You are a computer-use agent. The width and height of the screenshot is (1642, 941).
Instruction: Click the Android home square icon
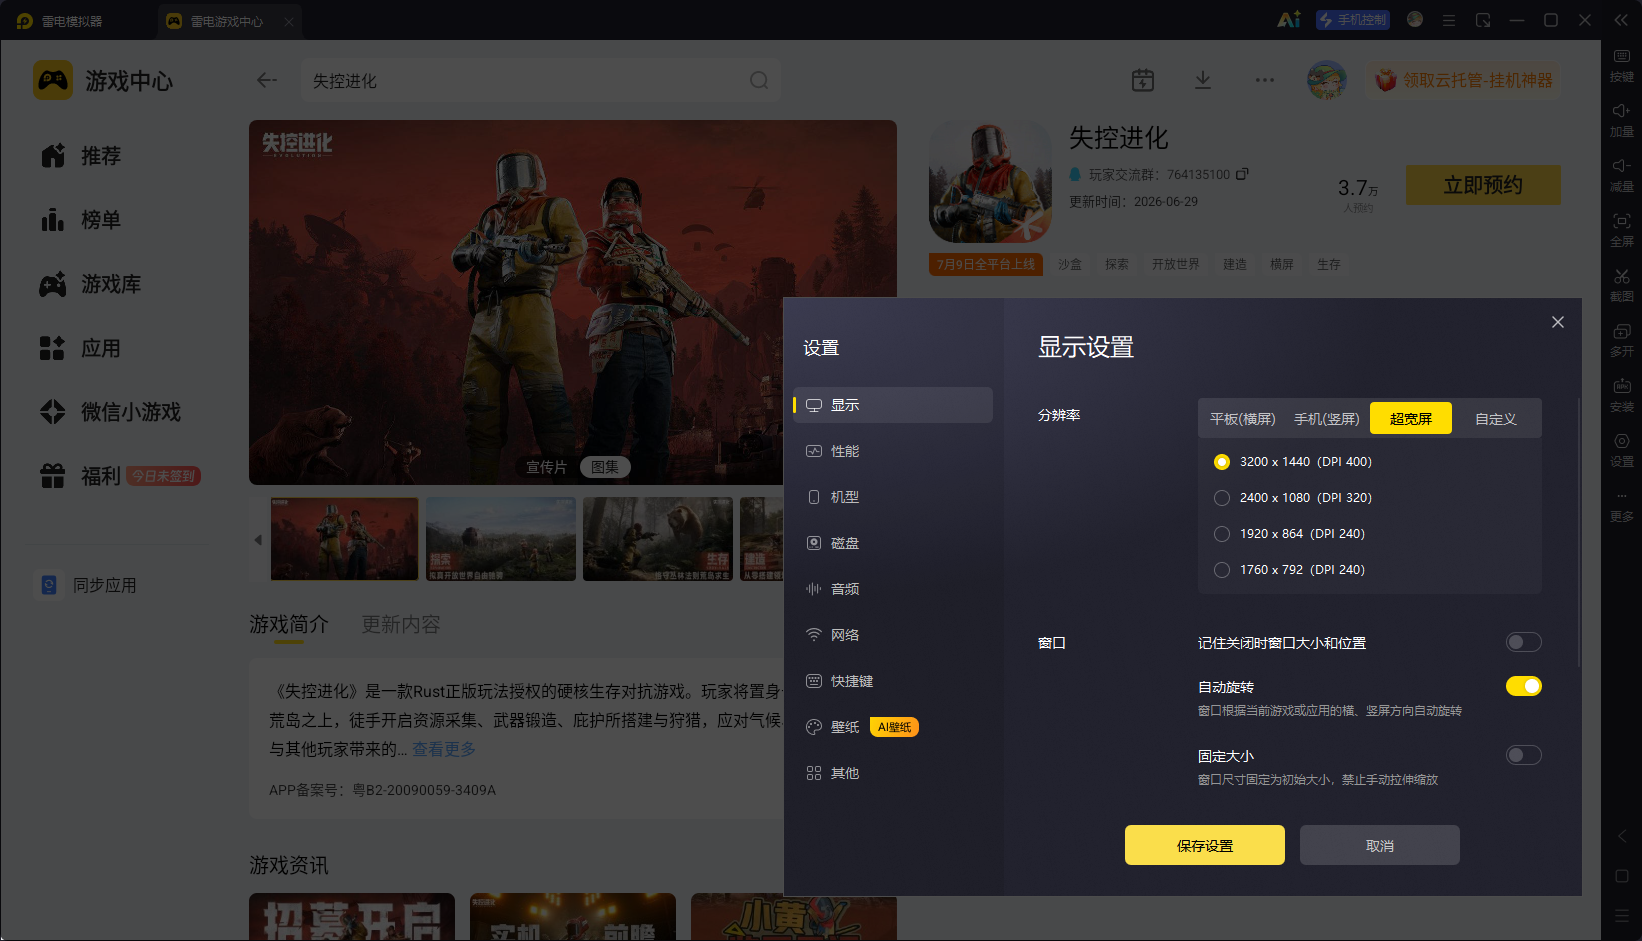click(1622, 876)
